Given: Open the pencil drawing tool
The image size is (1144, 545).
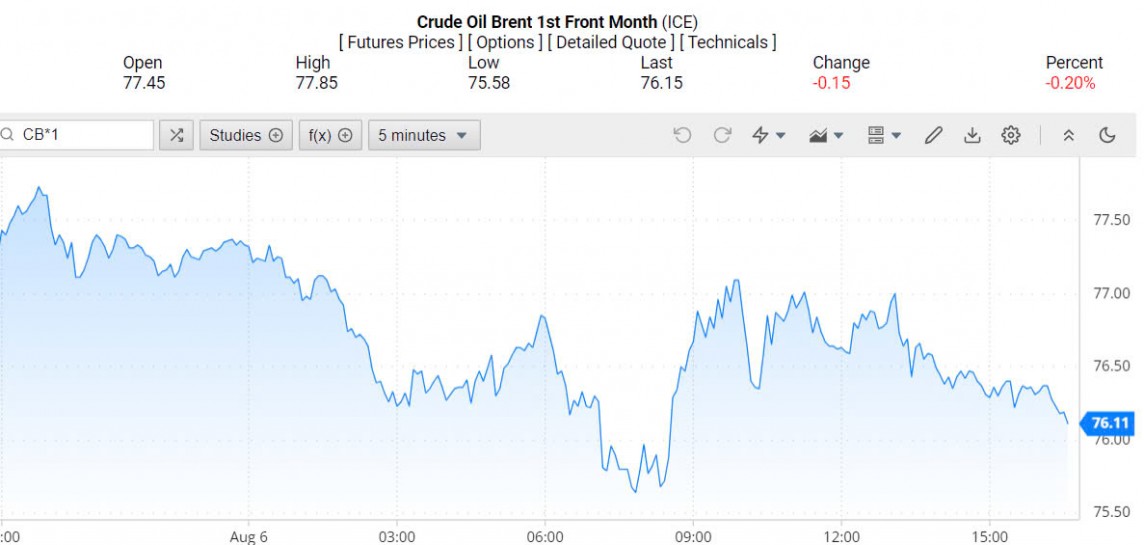Looking at the screenshot, I should click(933, 135).
